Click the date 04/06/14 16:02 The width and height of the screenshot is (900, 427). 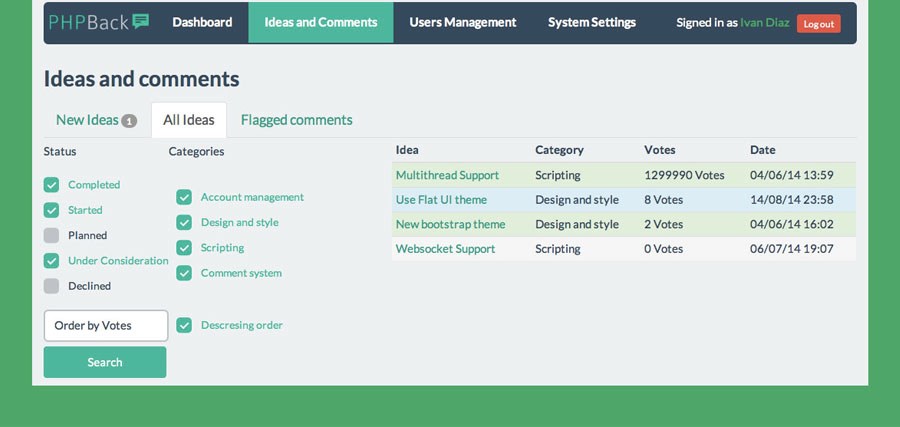coord(792,224)
